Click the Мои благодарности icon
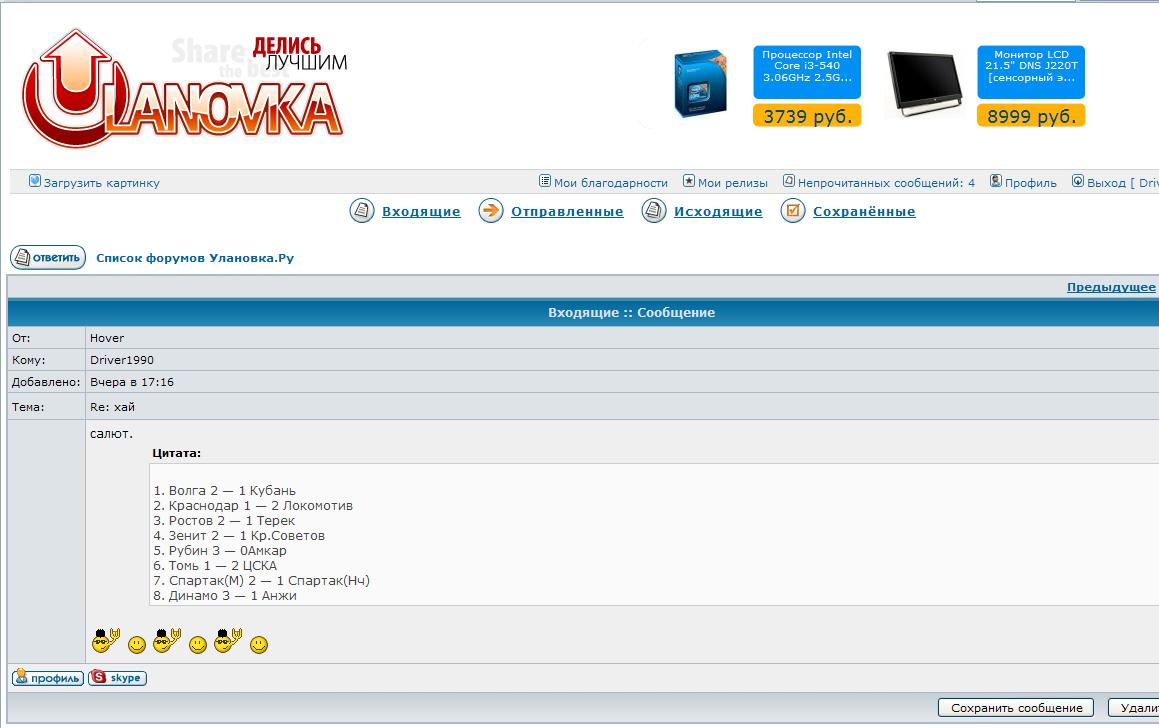The image size is (1159, 728). 544,181
